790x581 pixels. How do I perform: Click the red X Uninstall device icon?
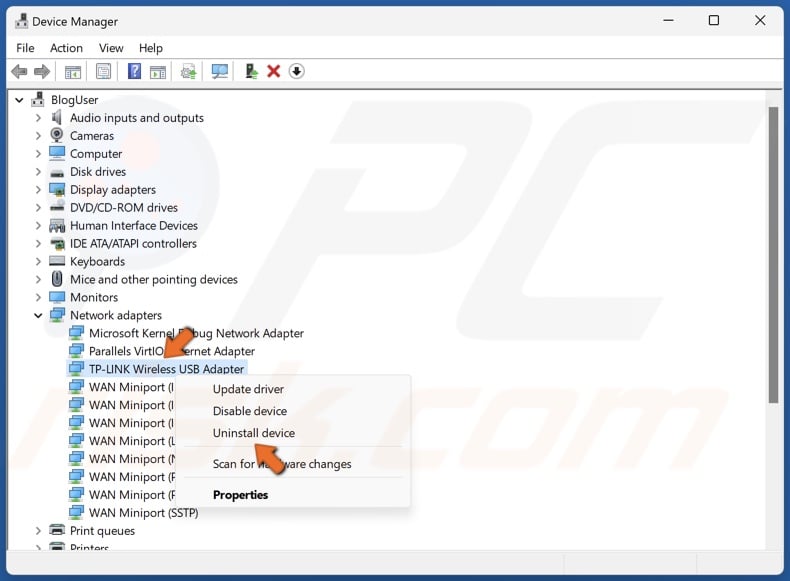tap(274, 72)
